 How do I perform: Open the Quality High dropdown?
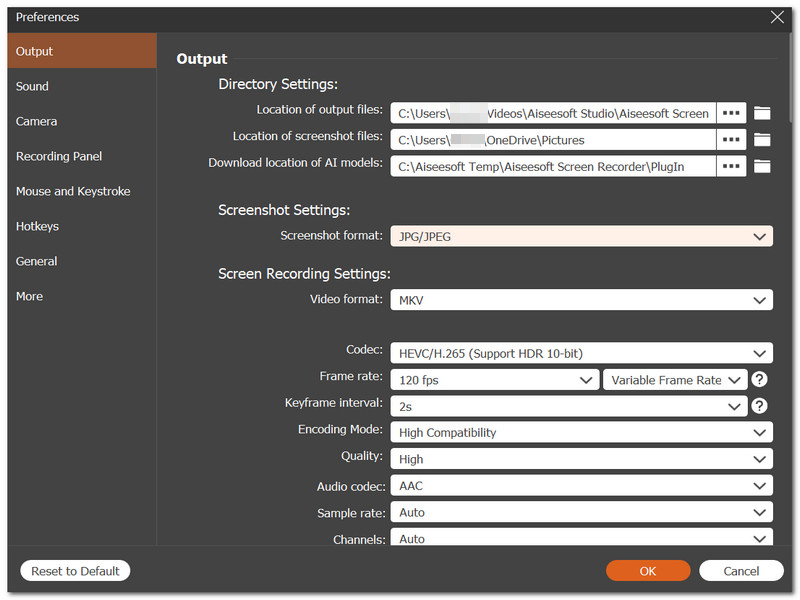582,459
